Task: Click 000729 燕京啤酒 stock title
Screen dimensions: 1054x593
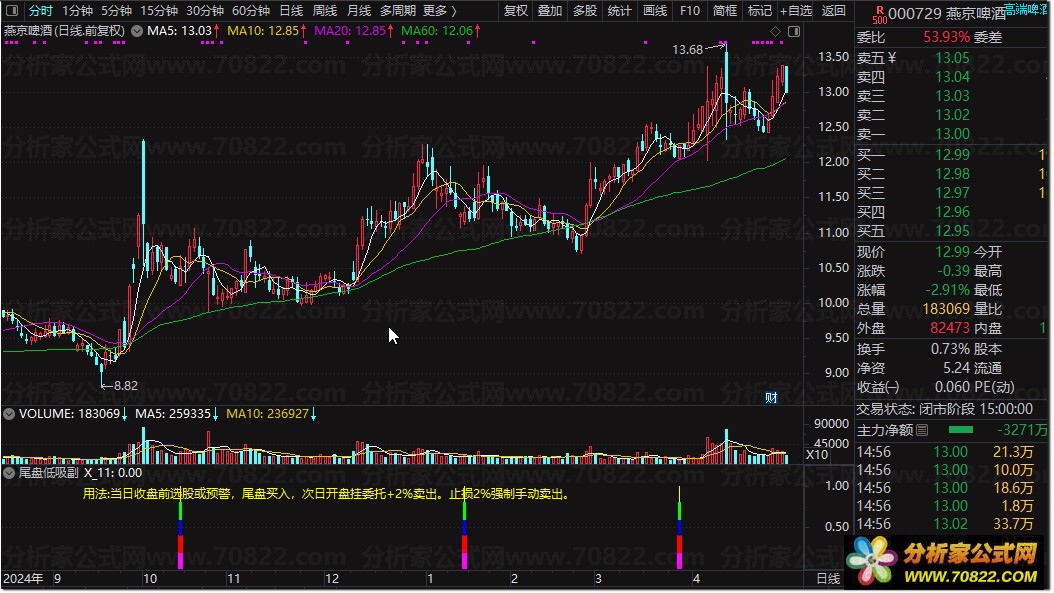Action: click(946, 13)
